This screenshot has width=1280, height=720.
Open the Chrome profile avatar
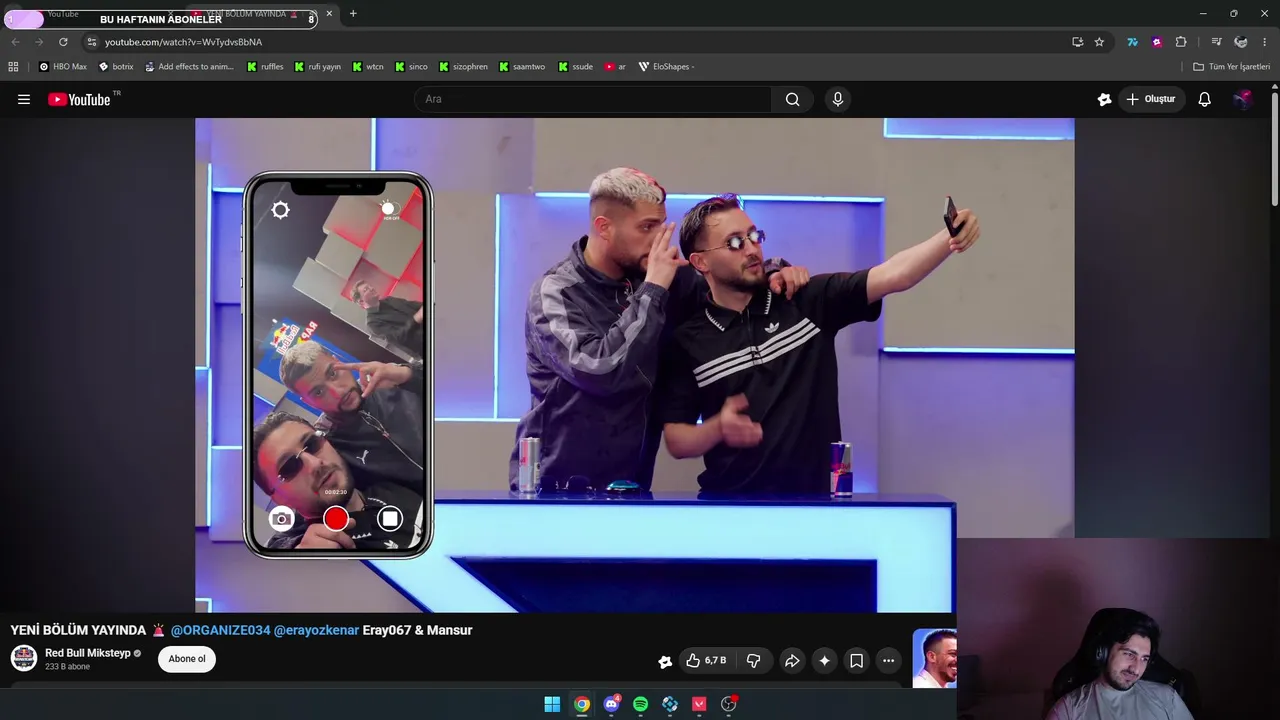point(1241,42)
